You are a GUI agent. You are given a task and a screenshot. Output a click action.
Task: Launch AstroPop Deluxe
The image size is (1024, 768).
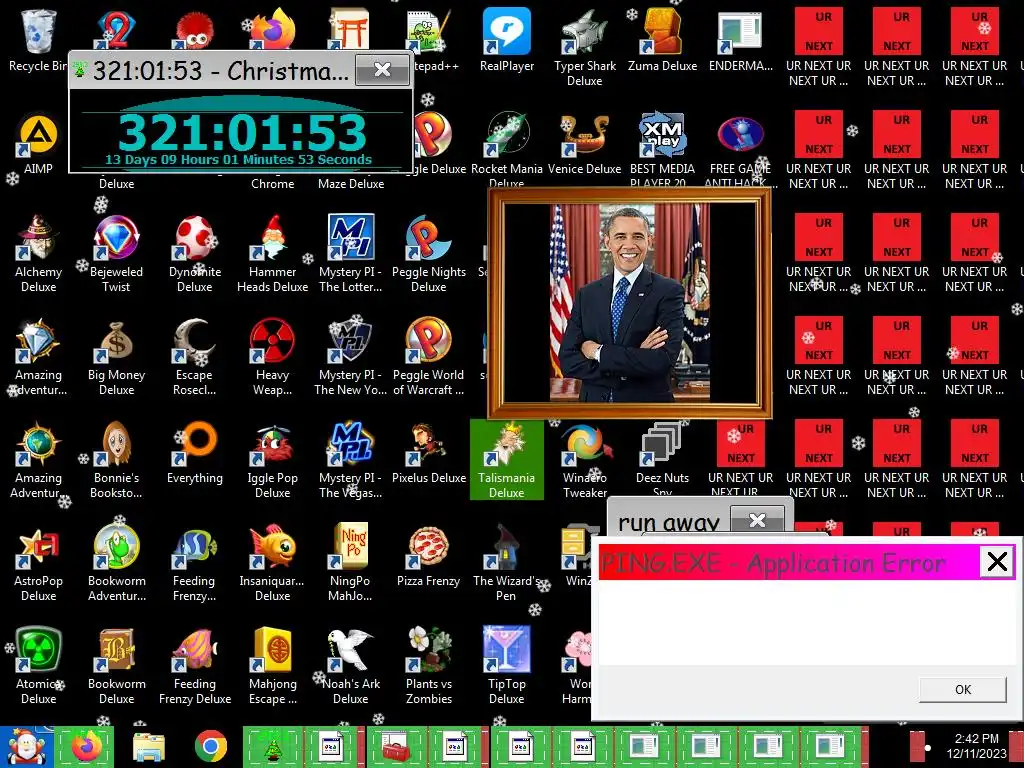38,562
